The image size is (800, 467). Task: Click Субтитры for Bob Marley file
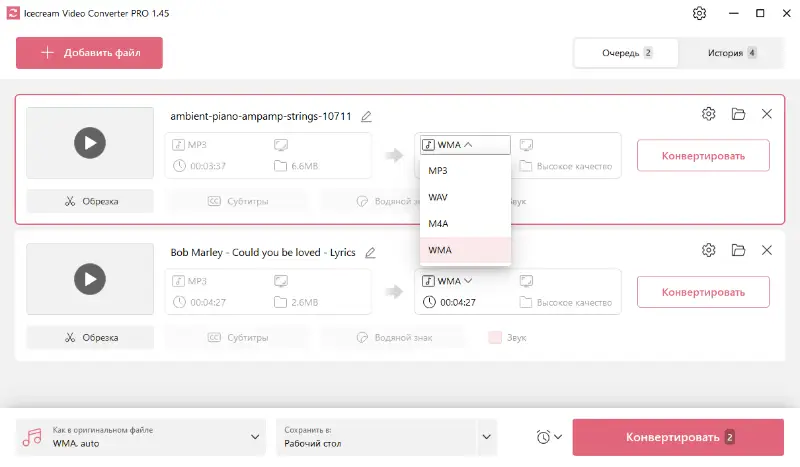[238, 337]
